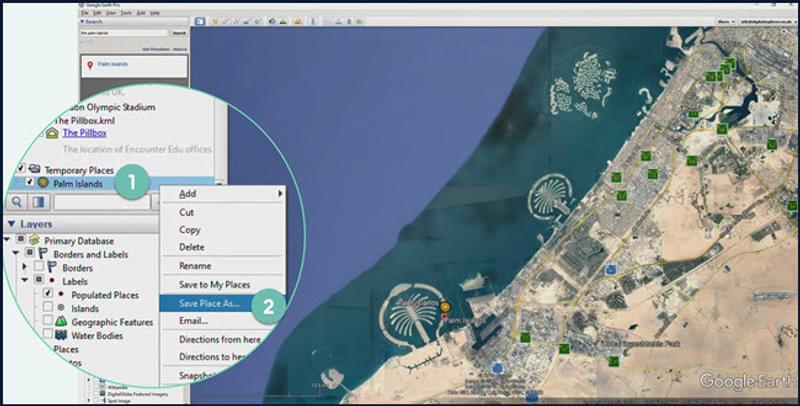Click the search text field at top

pyautogui.click(x=124, y=33)
